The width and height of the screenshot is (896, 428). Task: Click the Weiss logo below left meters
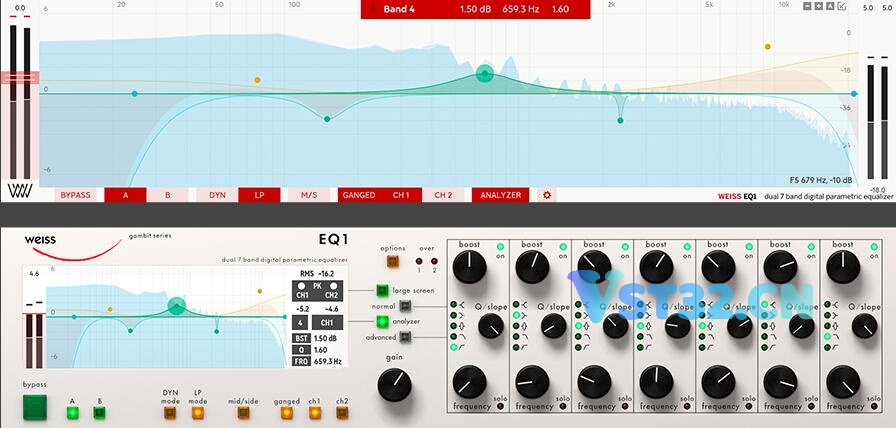[x=19, y=191]
